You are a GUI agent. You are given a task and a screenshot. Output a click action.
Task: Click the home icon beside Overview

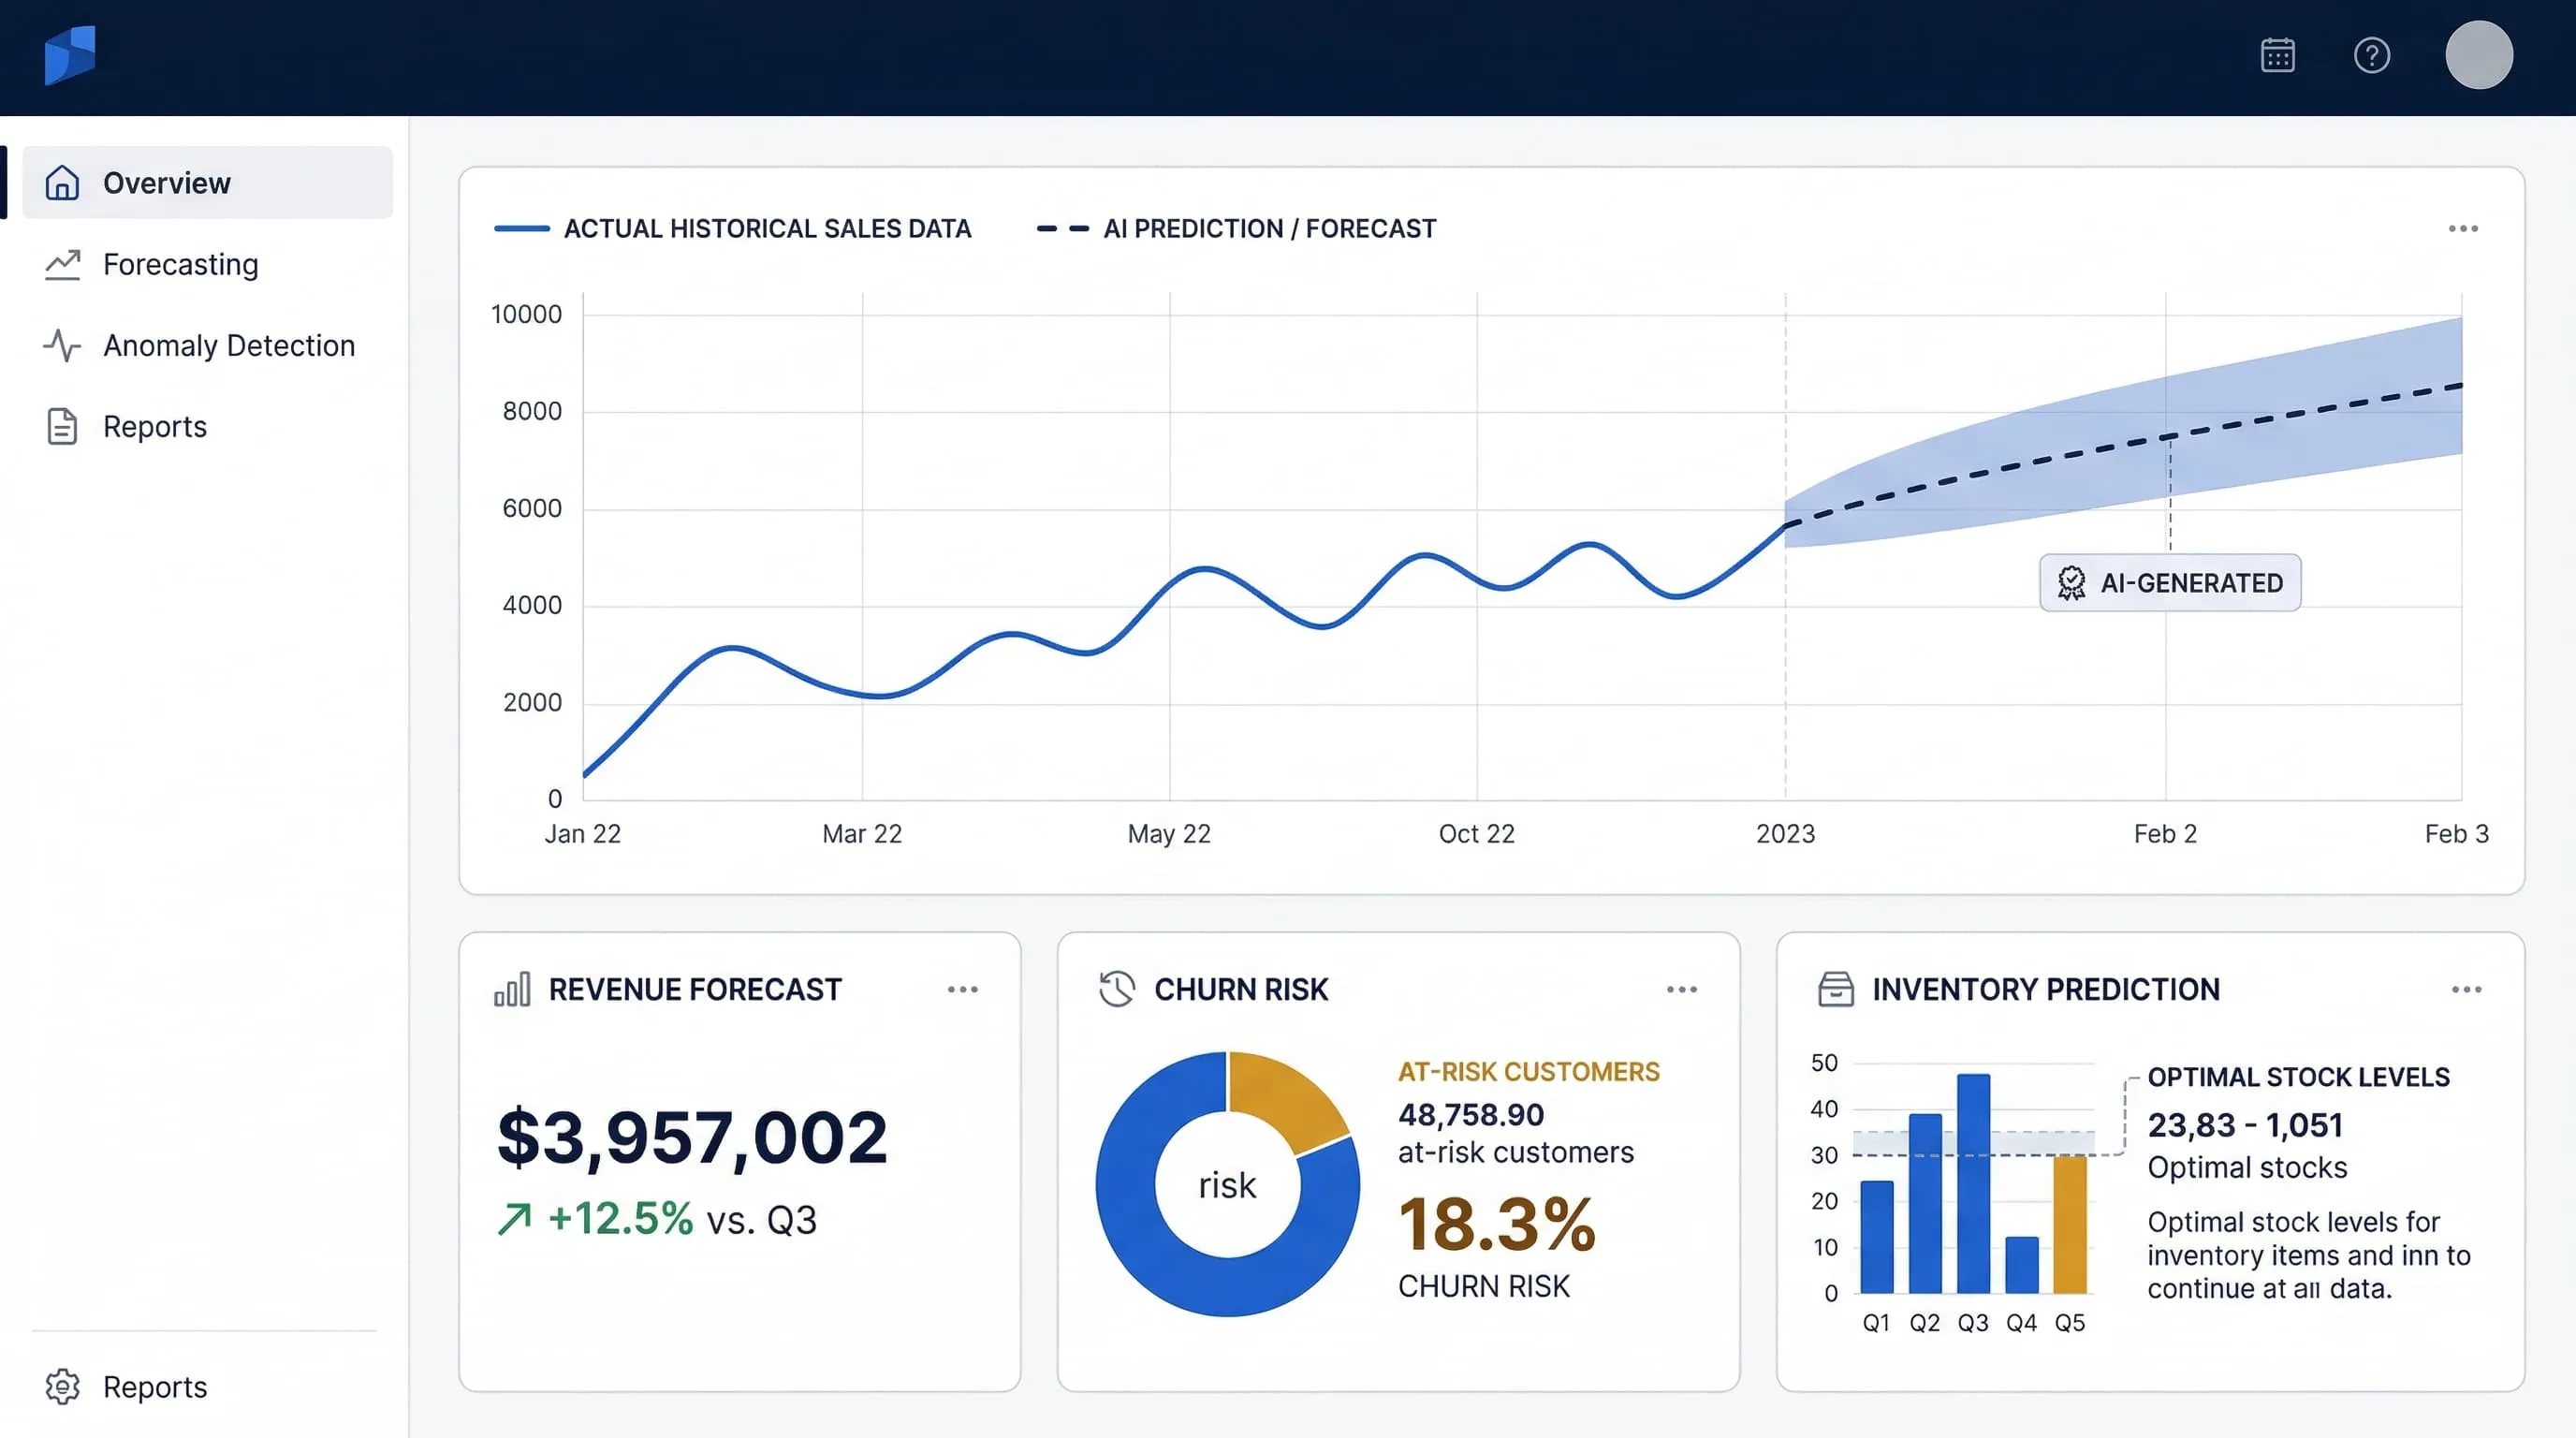click(x=62, y=182)
